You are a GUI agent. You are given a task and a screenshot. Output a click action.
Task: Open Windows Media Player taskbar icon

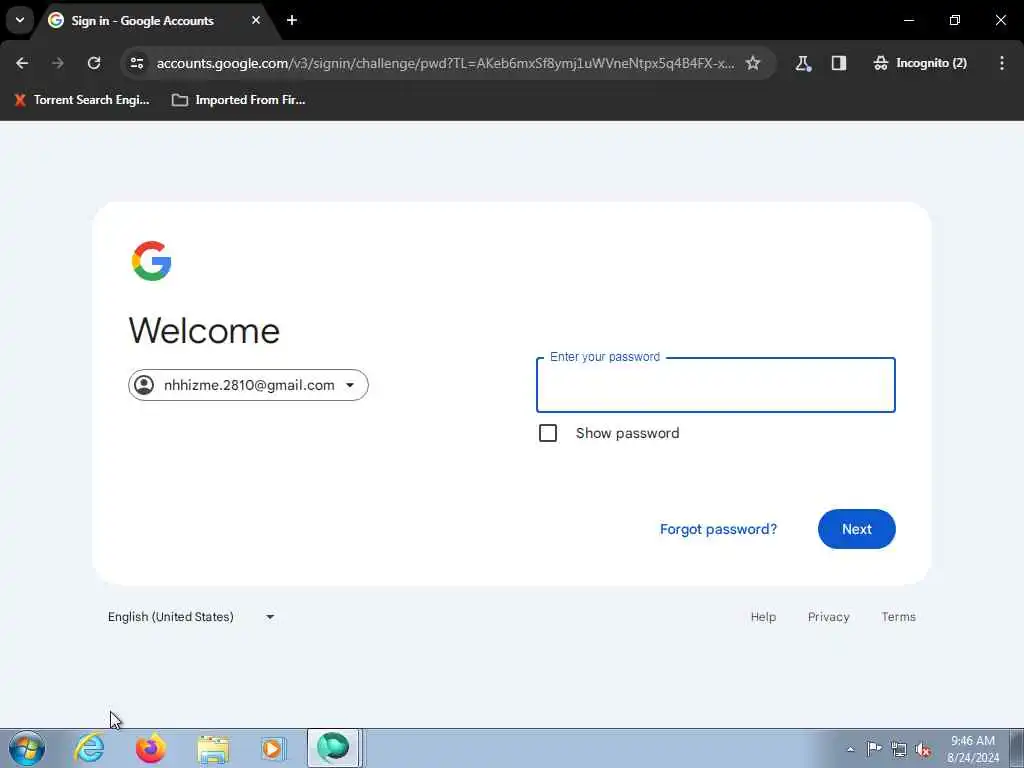273,748
